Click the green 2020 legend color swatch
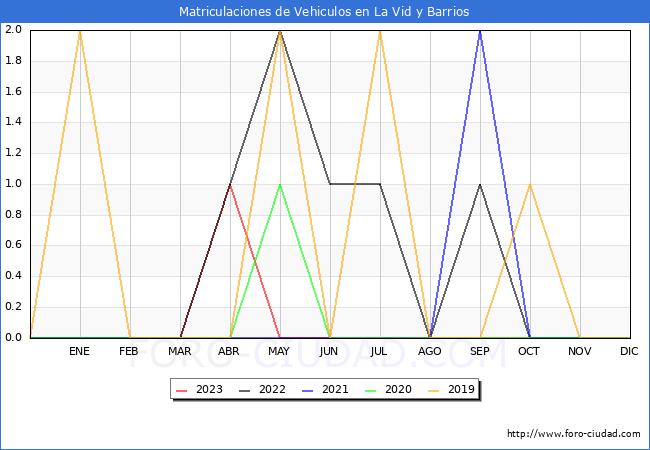The width and height of the screenshot is (650, 450). (371, 390)
